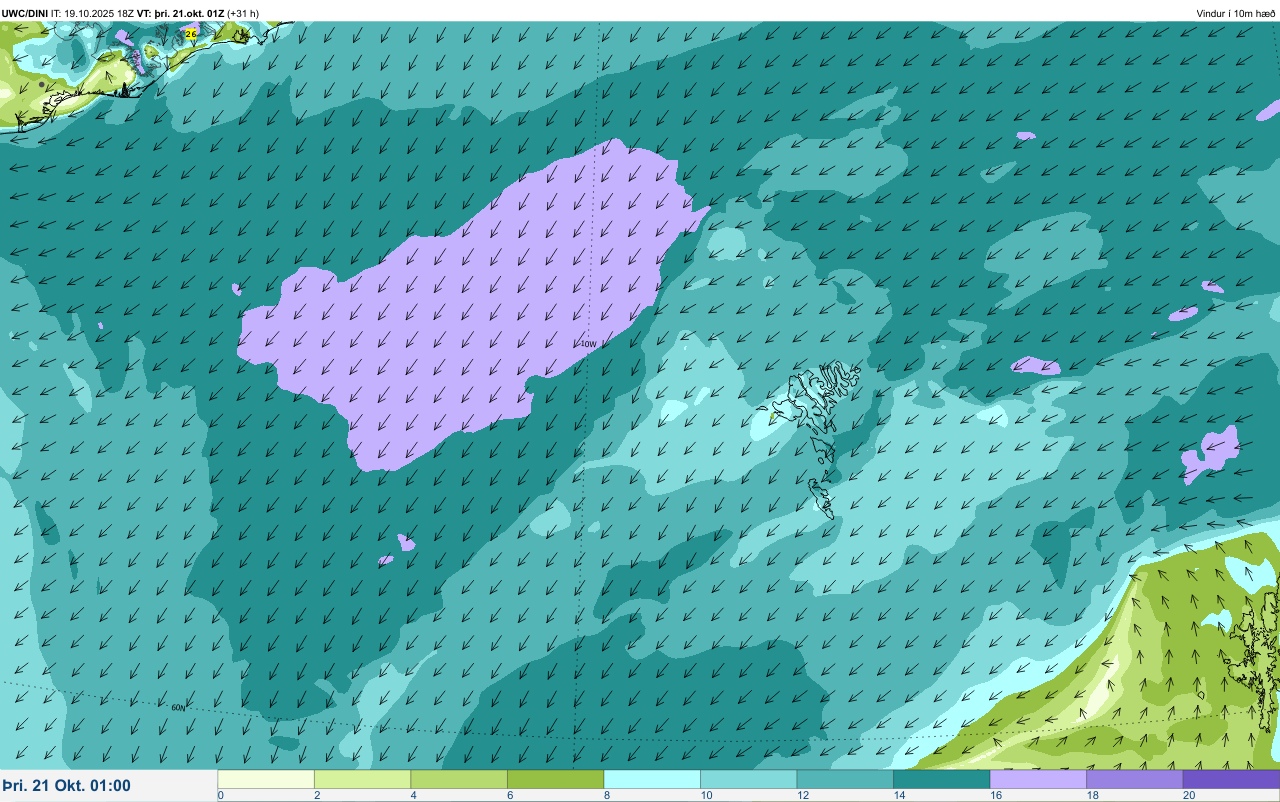Click the legend swatch above 20 m/s
This screenshot has width=1280, height=802.
tap(1231, 779)
